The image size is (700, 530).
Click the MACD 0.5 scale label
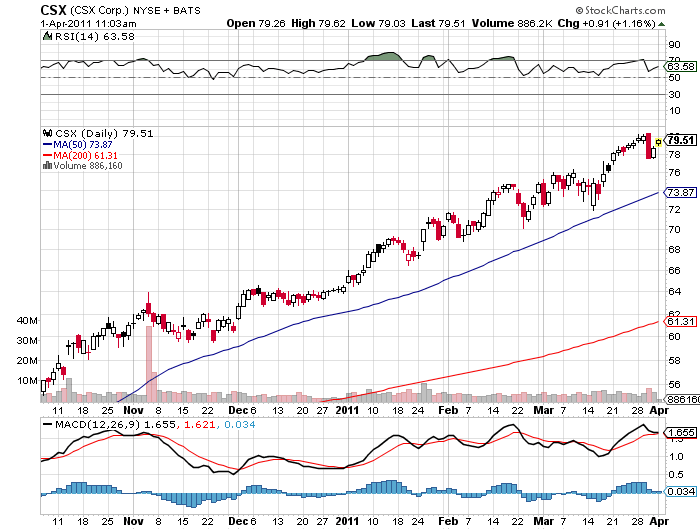pos(676,474)
